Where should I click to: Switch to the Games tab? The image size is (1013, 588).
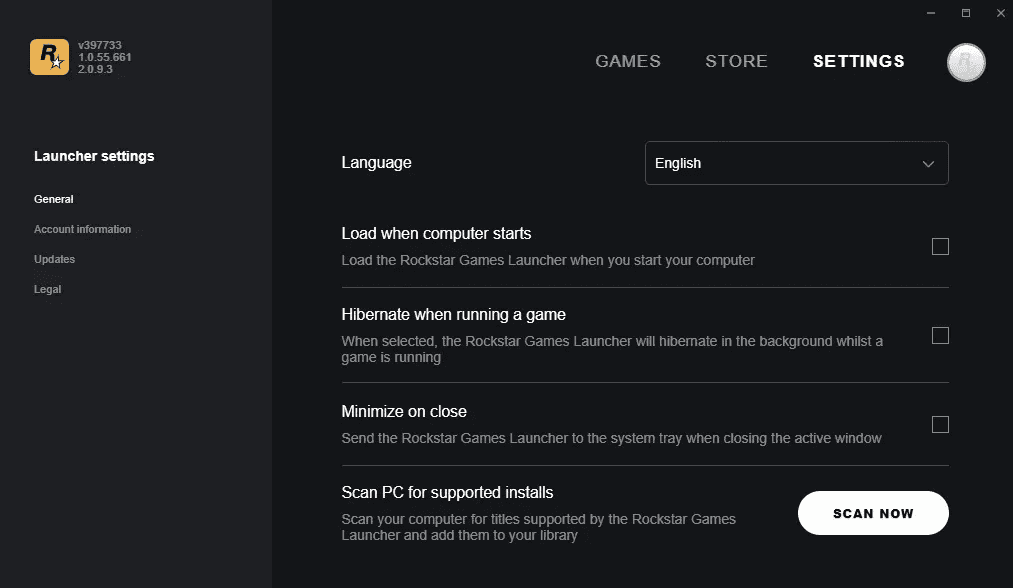[628, 61]
